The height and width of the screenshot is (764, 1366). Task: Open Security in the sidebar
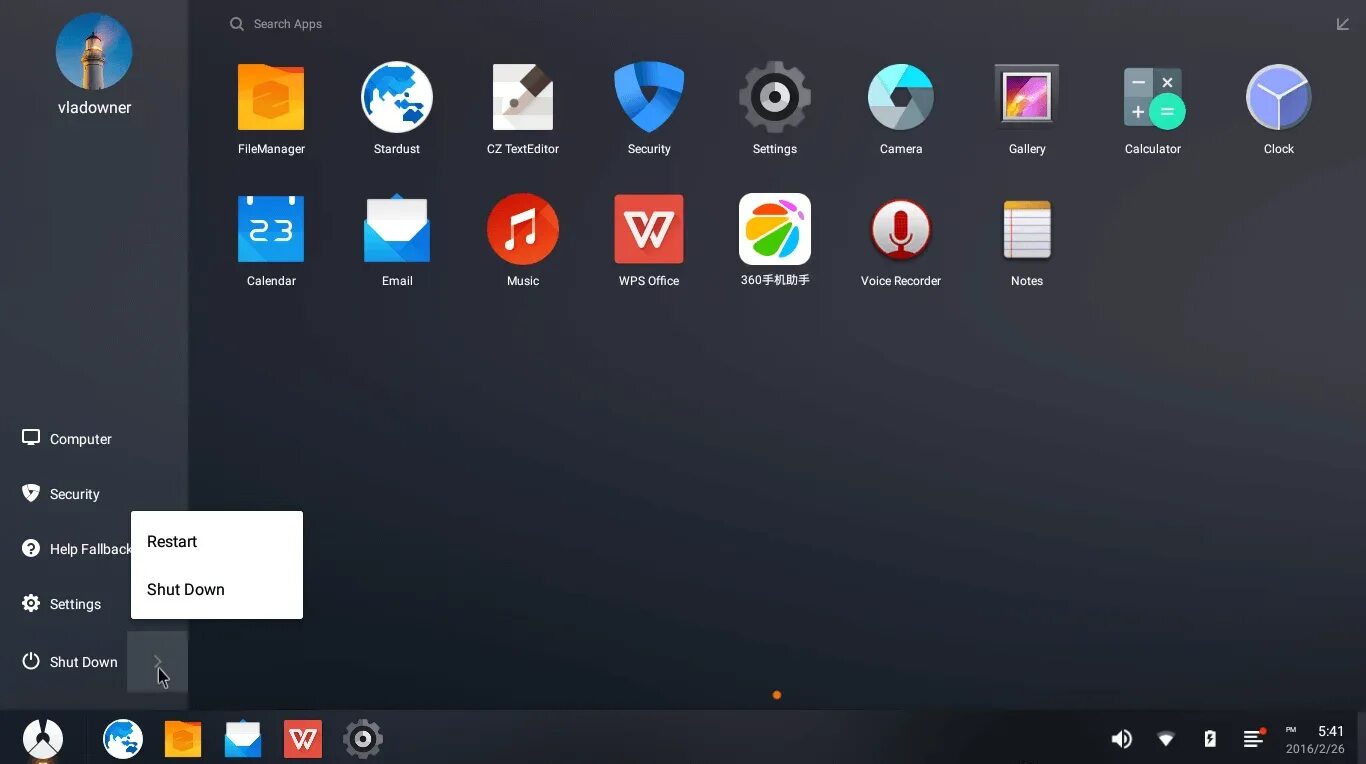point(61,494)
